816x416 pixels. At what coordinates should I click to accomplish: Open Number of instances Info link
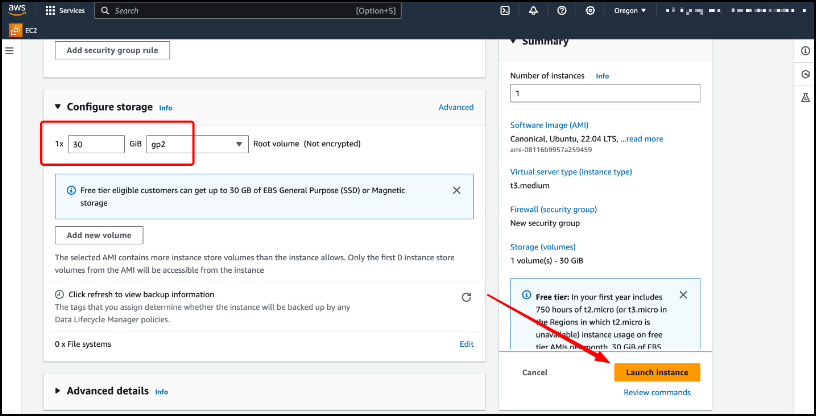(x=602, y=76)
